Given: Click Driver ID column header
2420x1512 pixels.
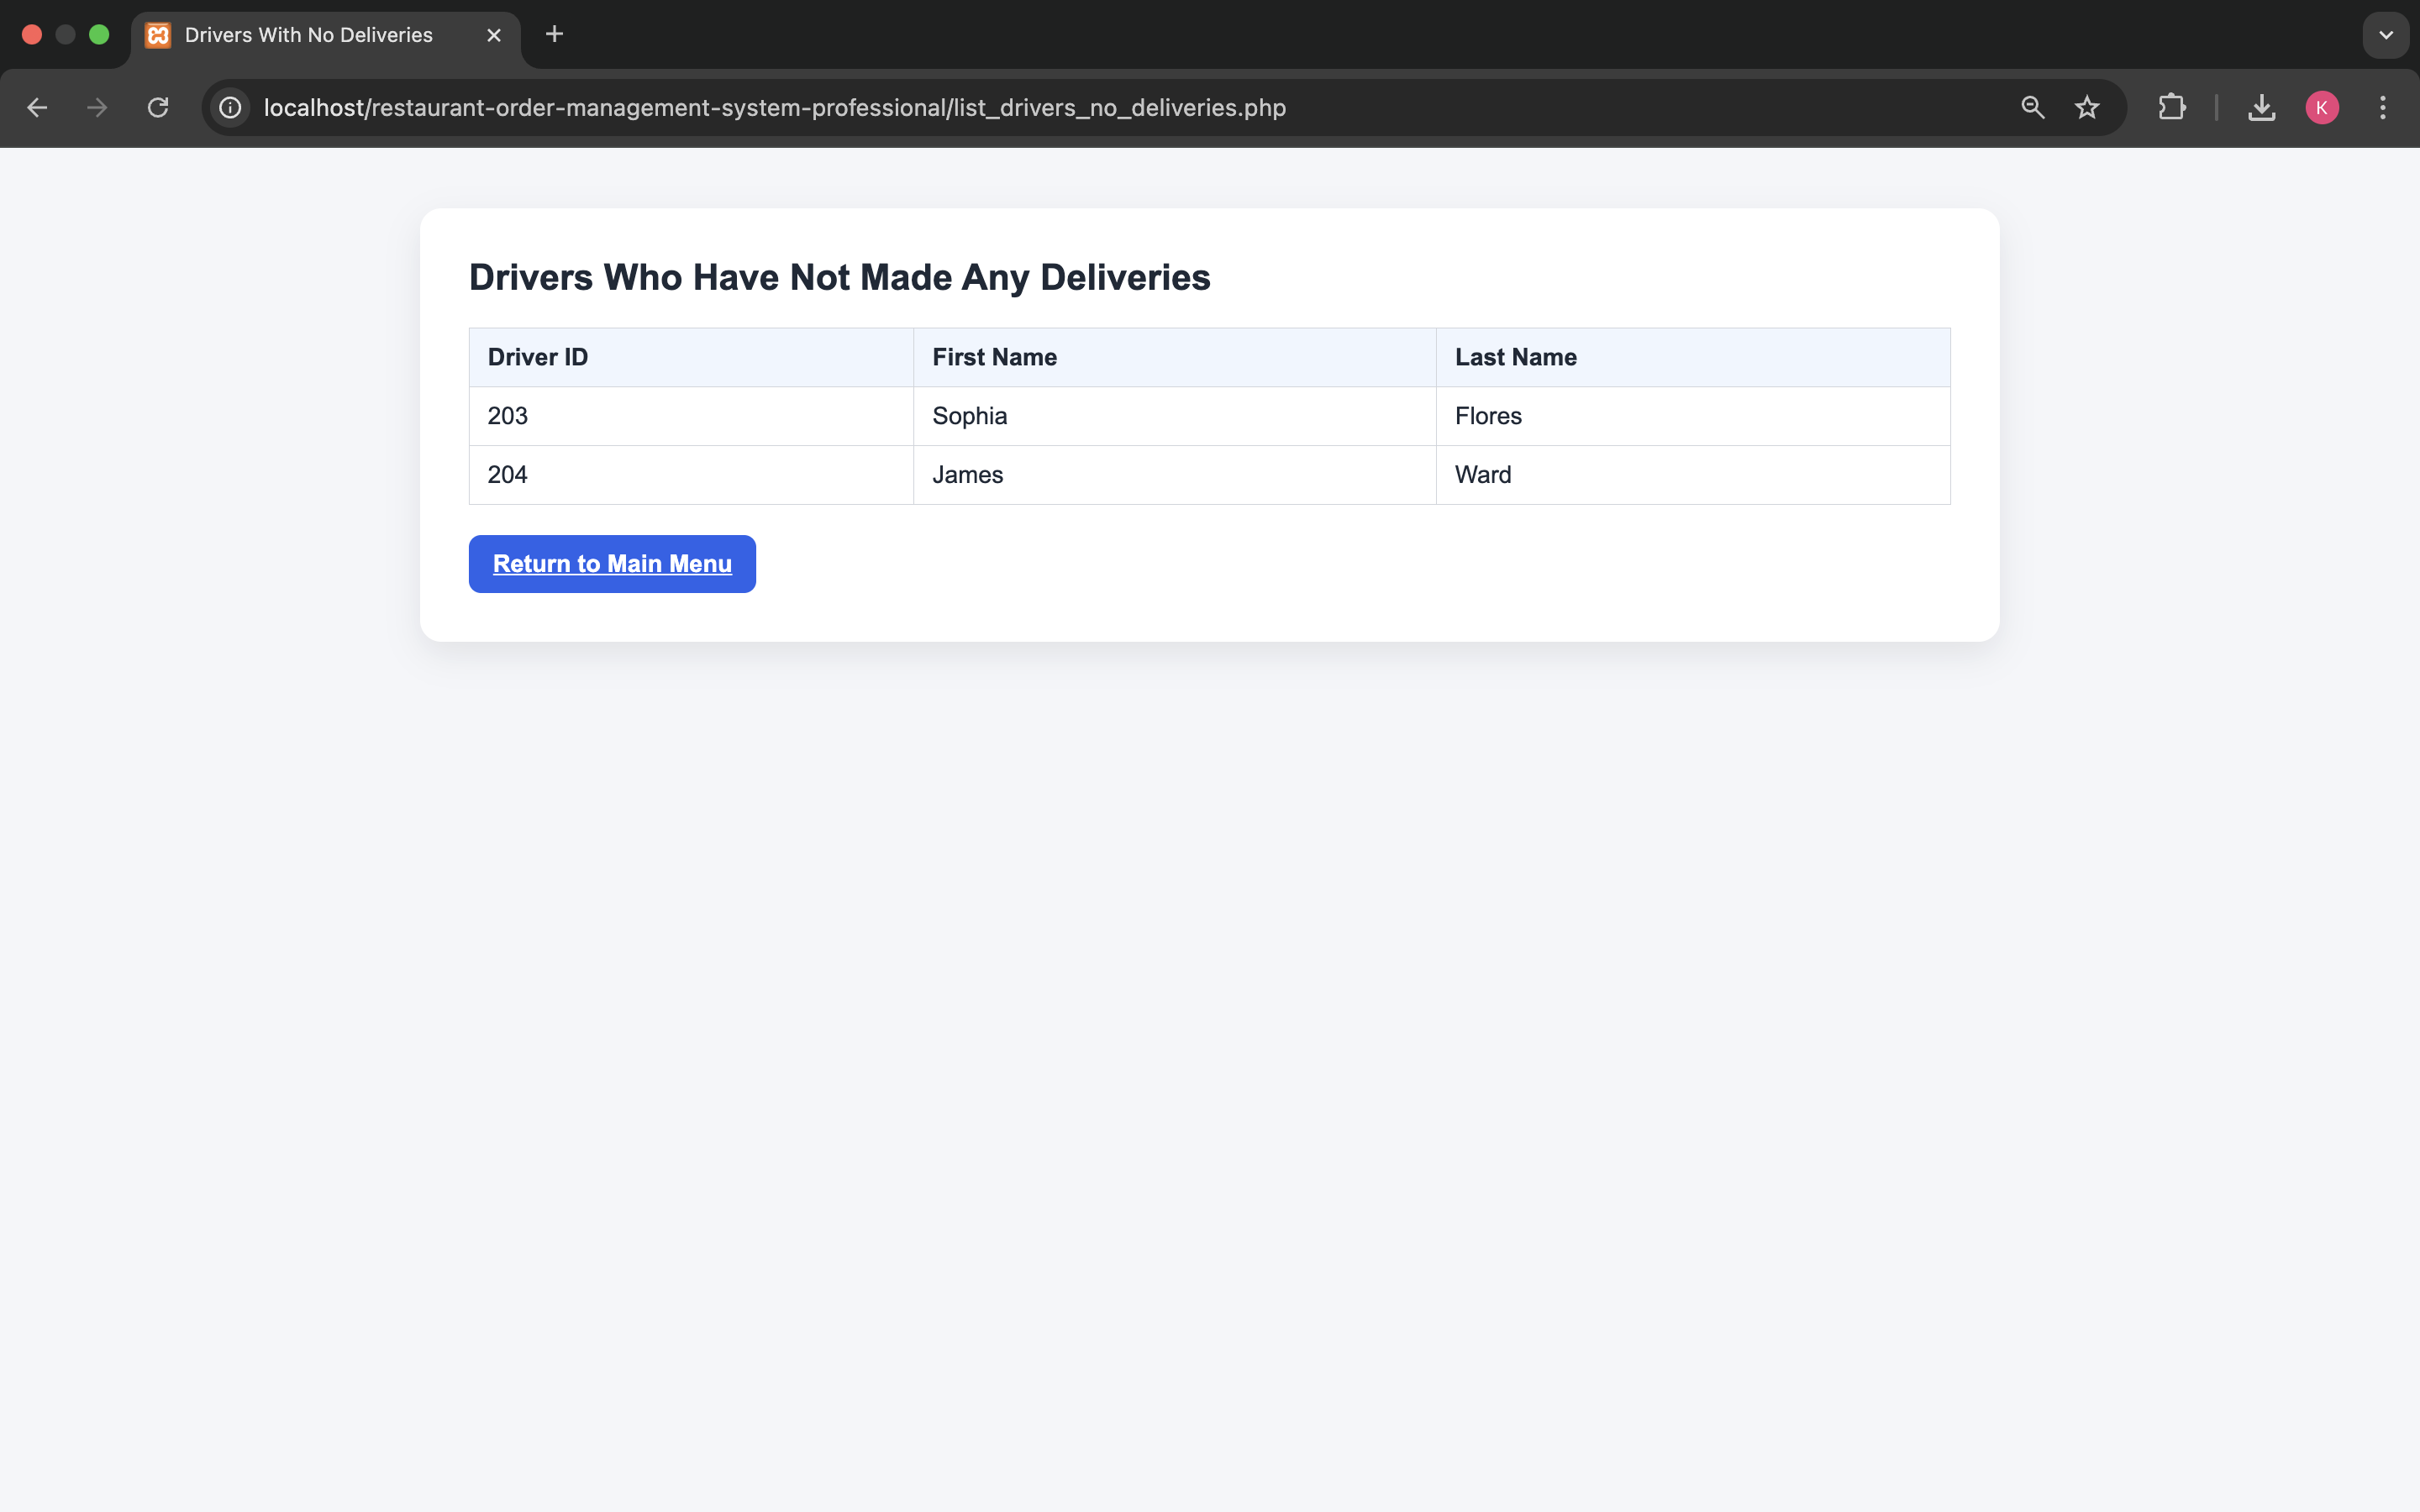Looking at the screenshot, I should (538, 357).
